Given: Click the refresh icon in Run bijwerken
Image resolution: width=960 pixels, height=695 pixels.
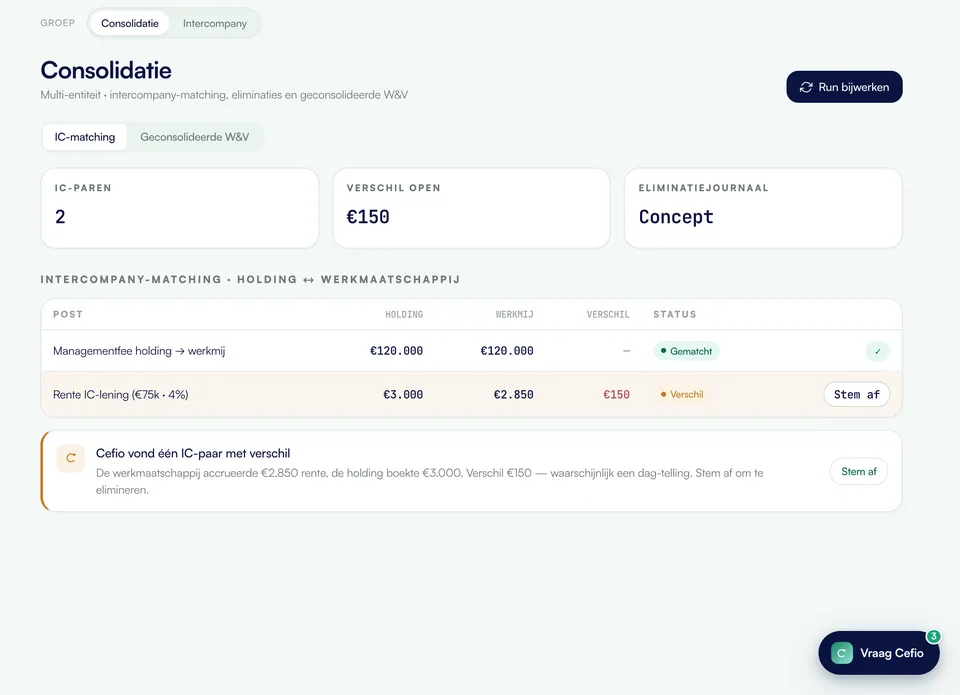Looking at the screenshot, I should pyautogui.click(x=806, y=87).
